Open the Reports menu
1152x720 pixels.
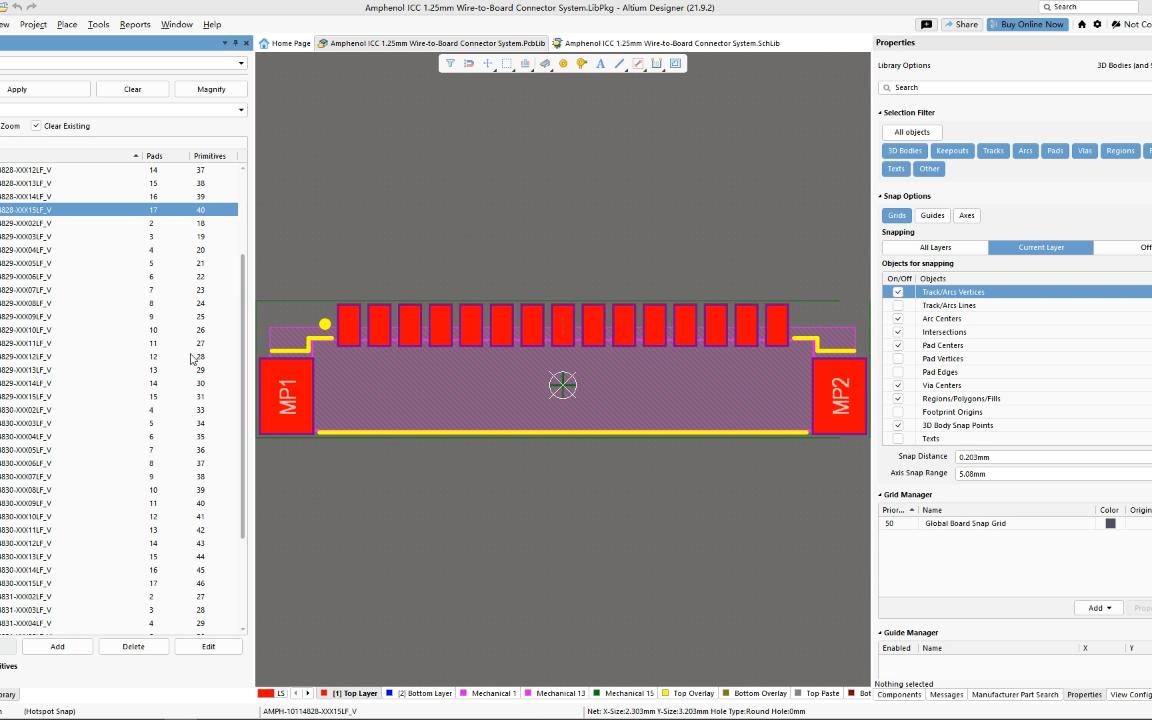pyautogui.click(x=135, y=24)
